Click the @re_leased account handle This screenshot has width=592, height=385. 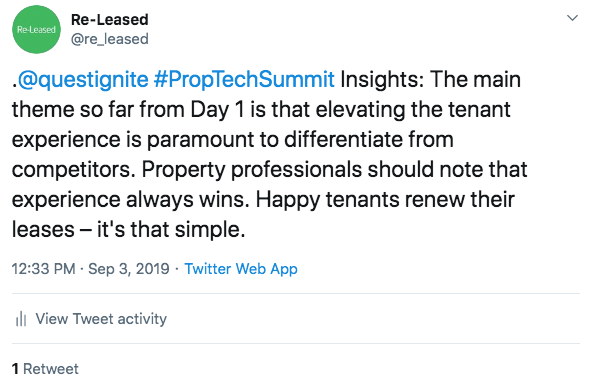[109, 39]
